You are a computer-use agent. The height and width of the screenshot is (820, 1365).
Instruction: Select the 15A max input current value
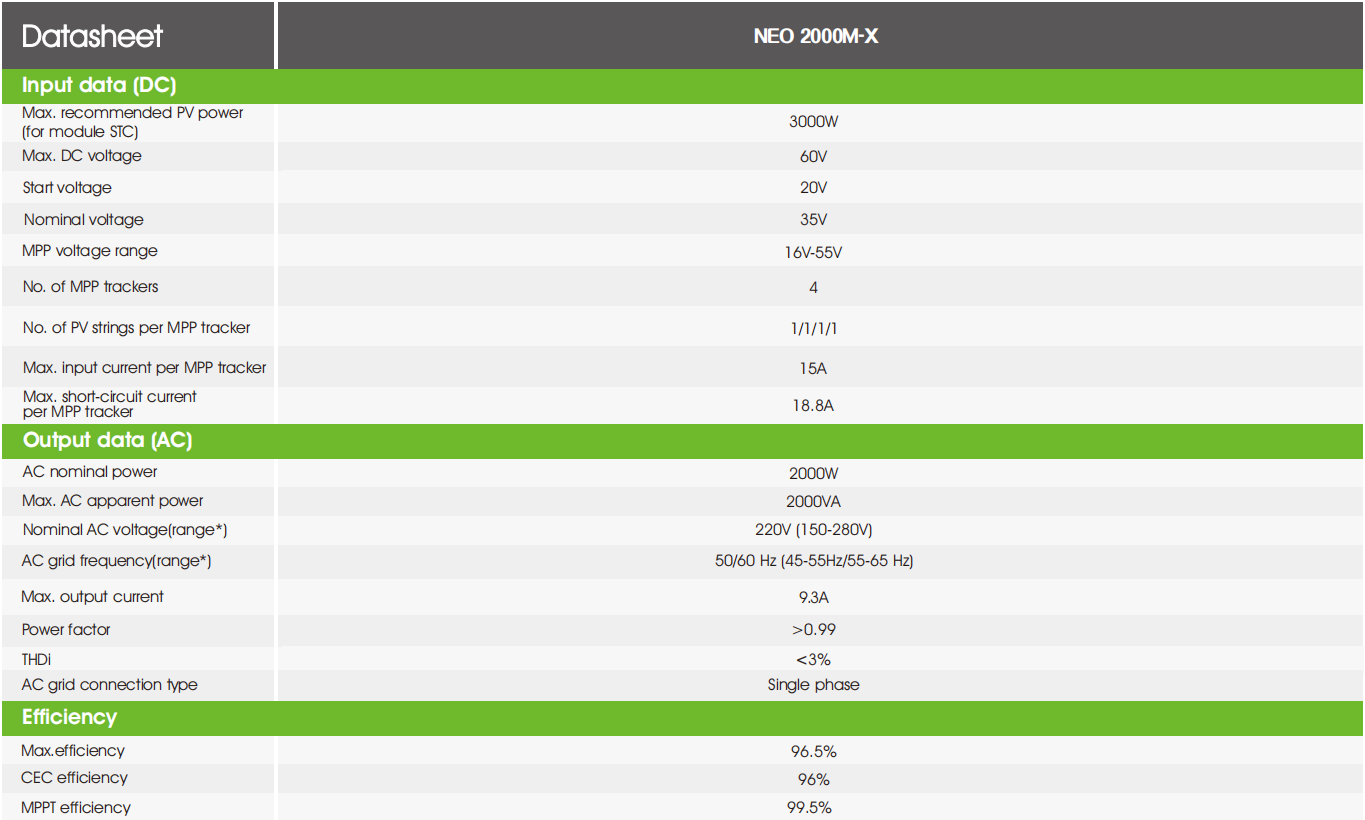[813, 369]
